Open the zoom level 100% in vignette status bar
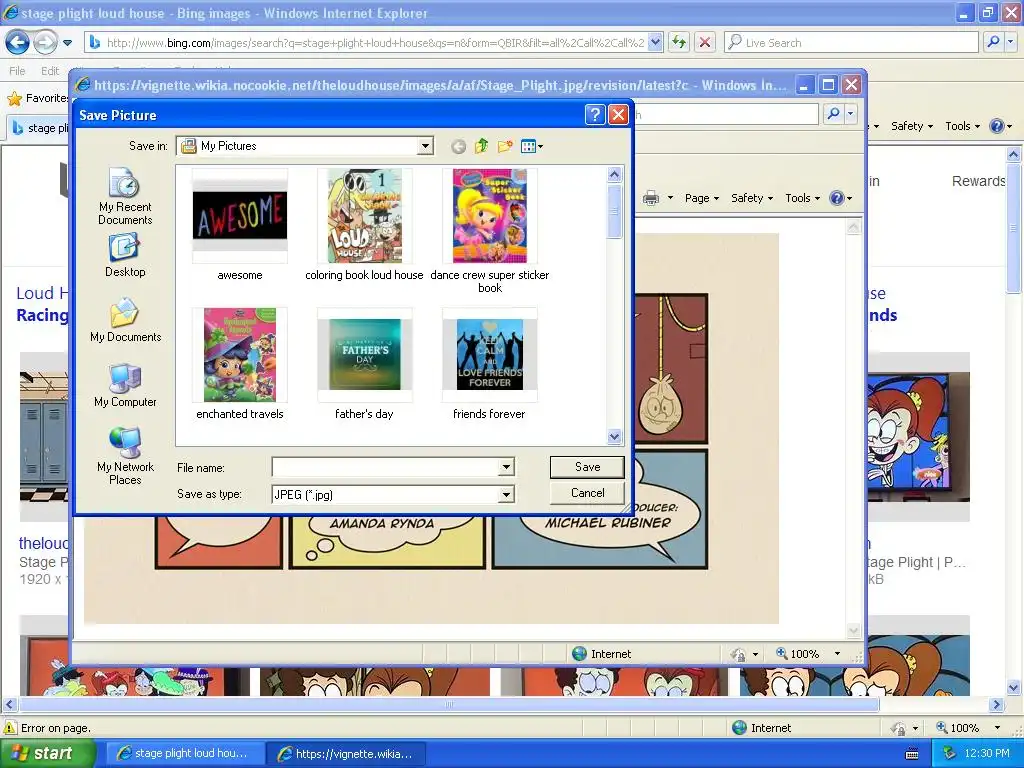Viewport: 1024px width, 768px height. click(807, 654)
